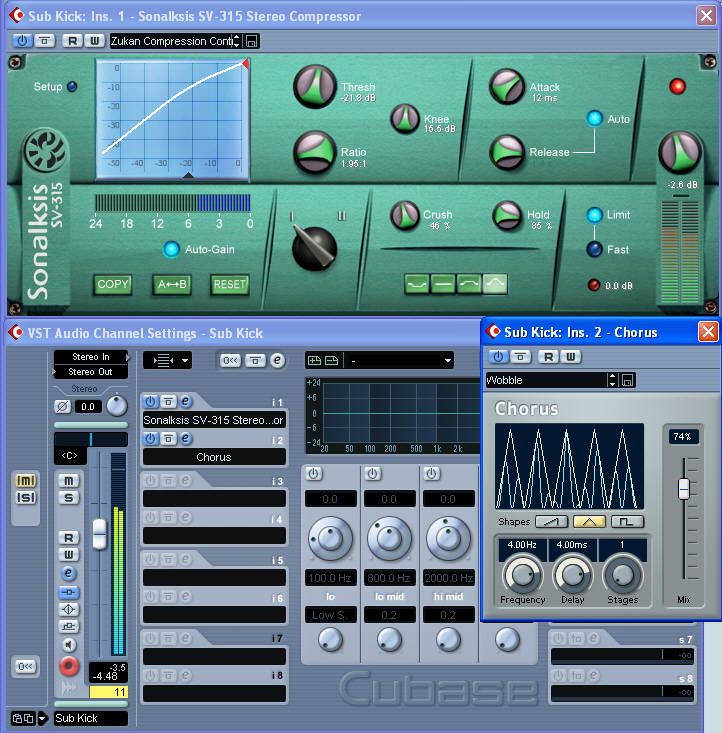The height and width of the screenshot is (733, 722).
Task: Select the sawtooth Chorus shape
Action: [x=551, y=521]
